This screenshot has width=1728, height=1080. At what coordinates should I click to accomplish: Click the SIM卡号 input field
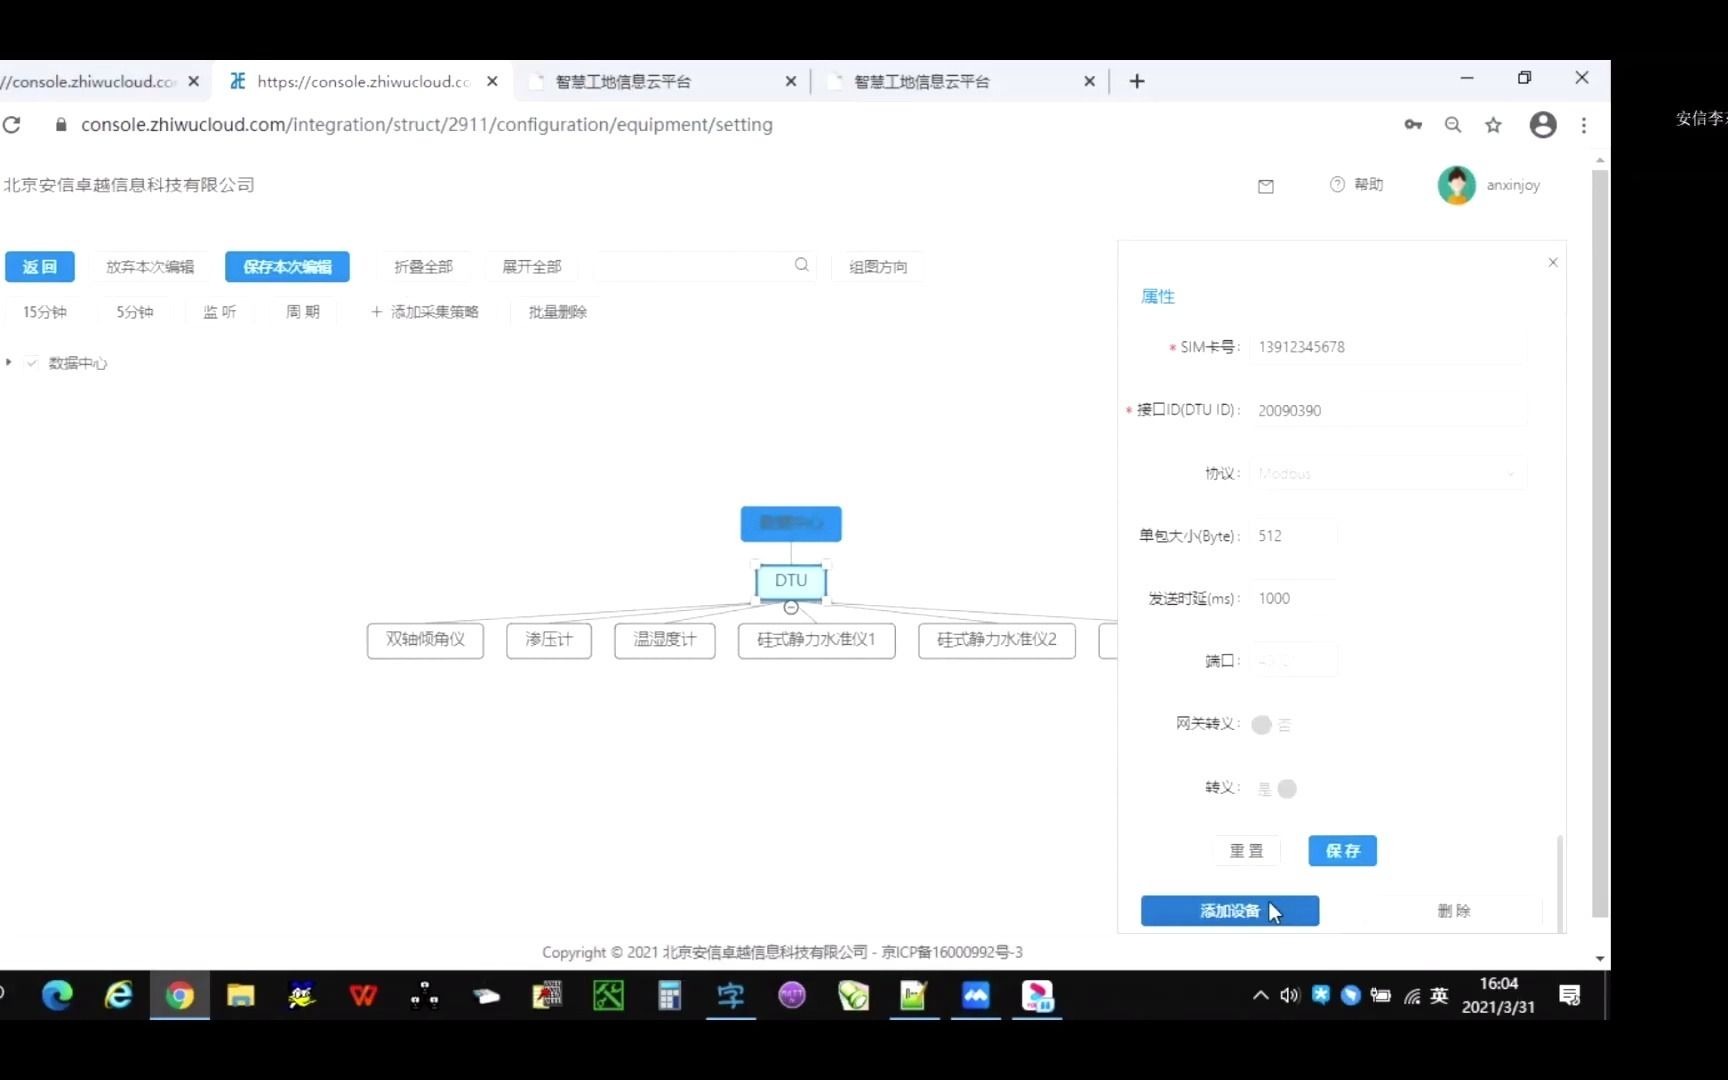coord(1388,347)
